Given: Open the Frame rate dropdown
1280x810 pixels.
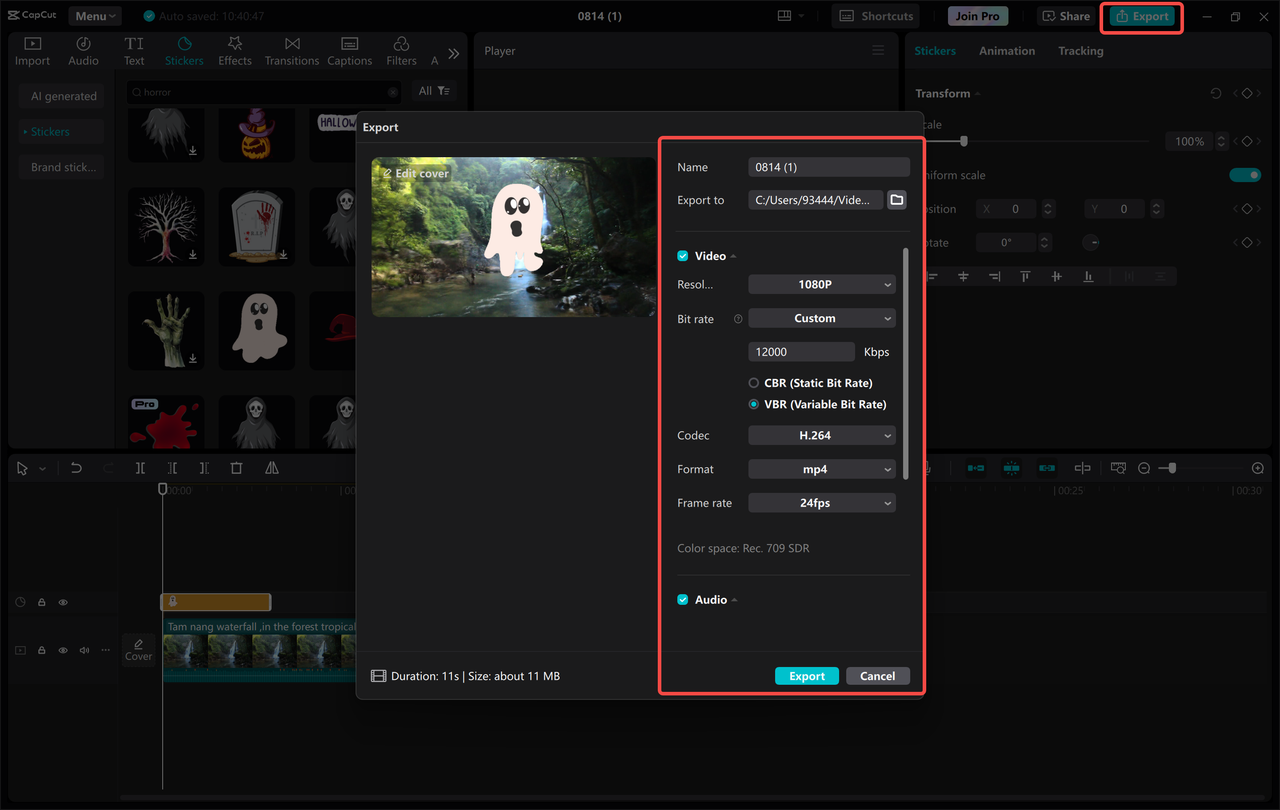Looking at the screenshot, I should 821,502.
